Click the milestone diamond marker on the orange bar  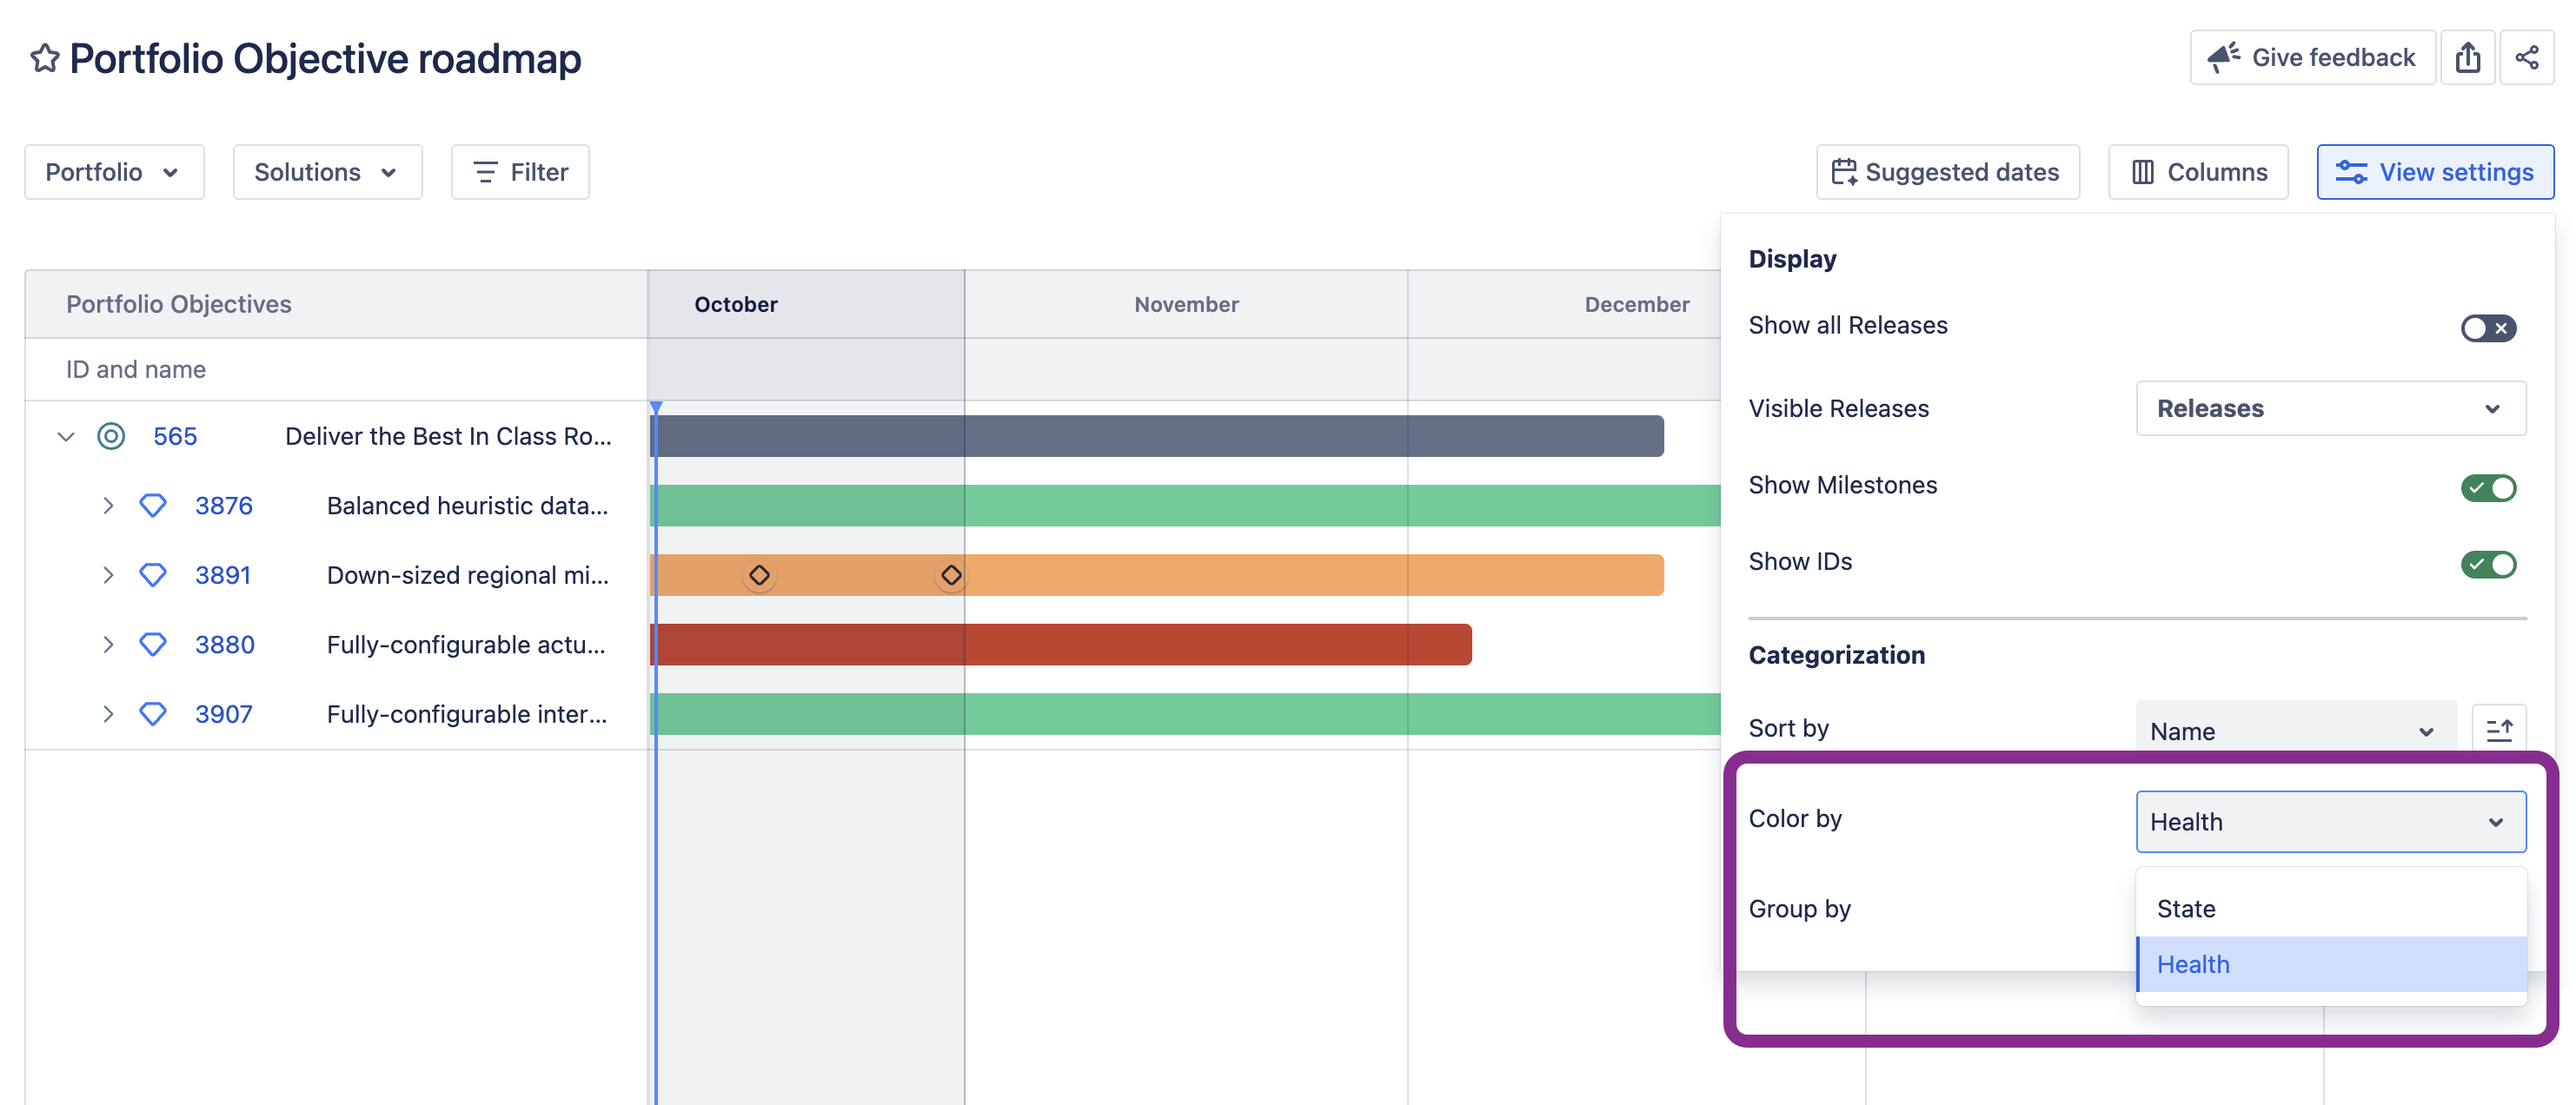(760, 575)
